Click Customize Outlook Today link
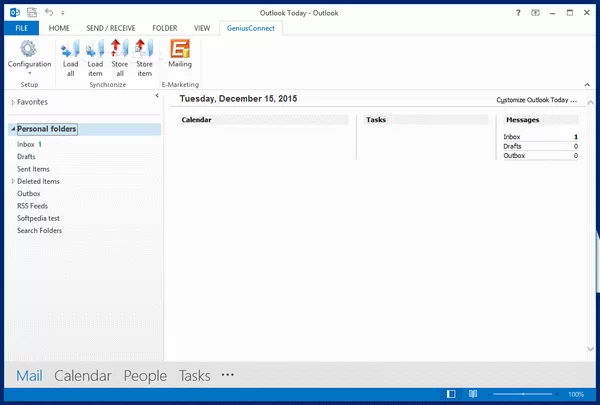This screenshot has width=600, height=405. click(x=537, y=101)
